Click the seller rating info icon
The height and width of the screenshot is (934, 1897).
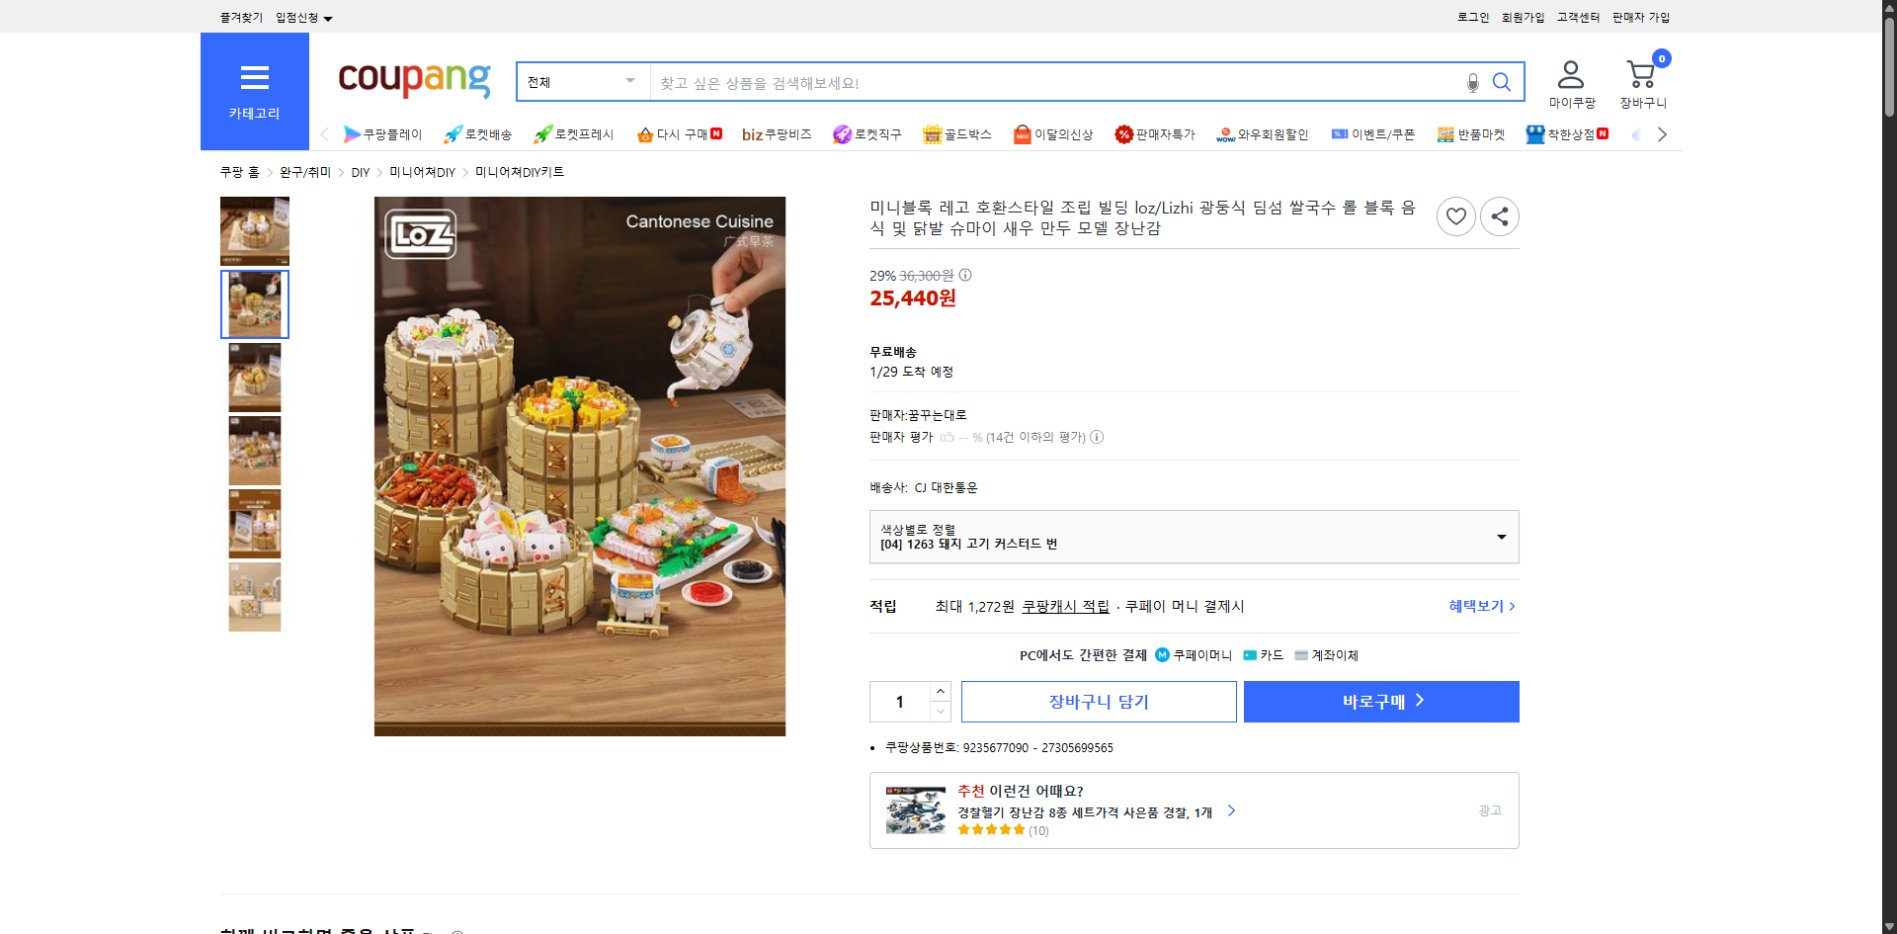click(x=1097, y=437)
